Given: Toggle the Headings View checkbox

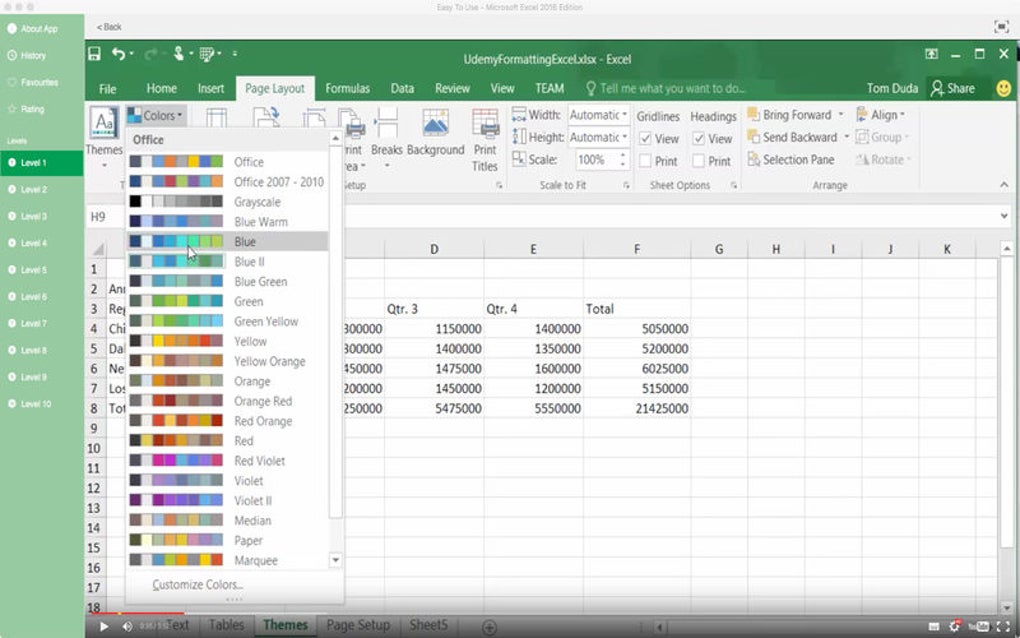Looking at the screenshot, I should click(x=699, y=139).
